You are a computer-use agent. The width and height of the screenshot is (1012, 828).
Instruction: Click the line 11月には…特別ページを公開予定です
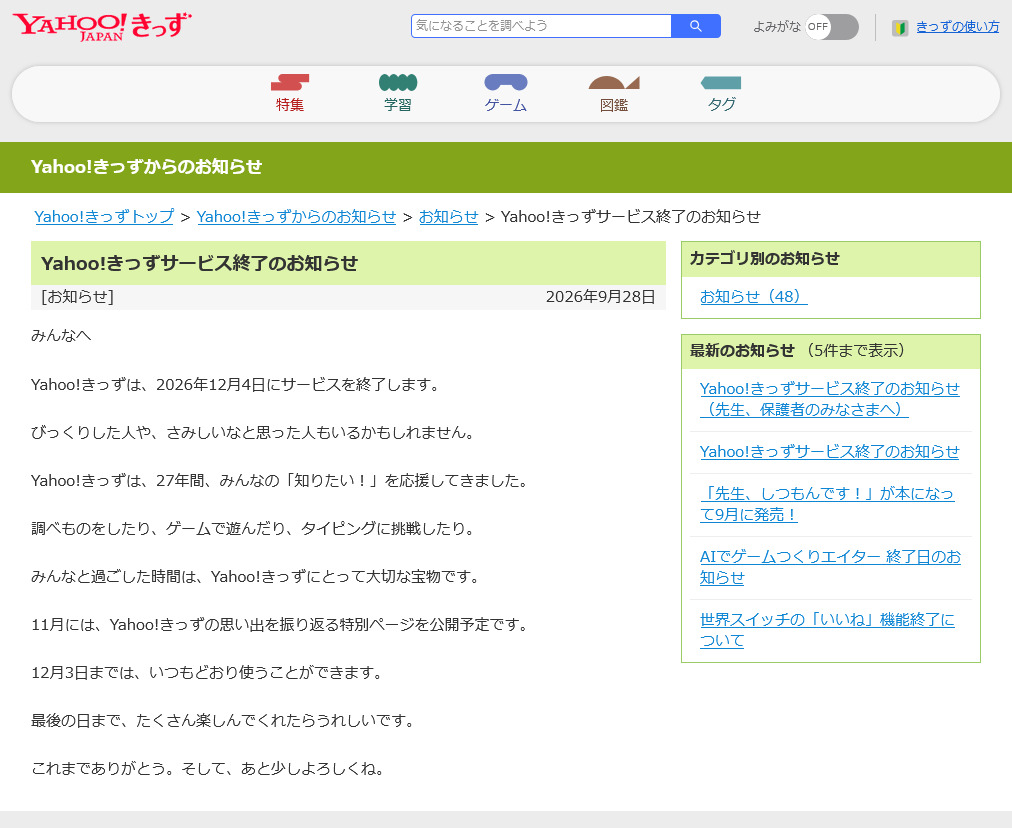pos(281,625)
